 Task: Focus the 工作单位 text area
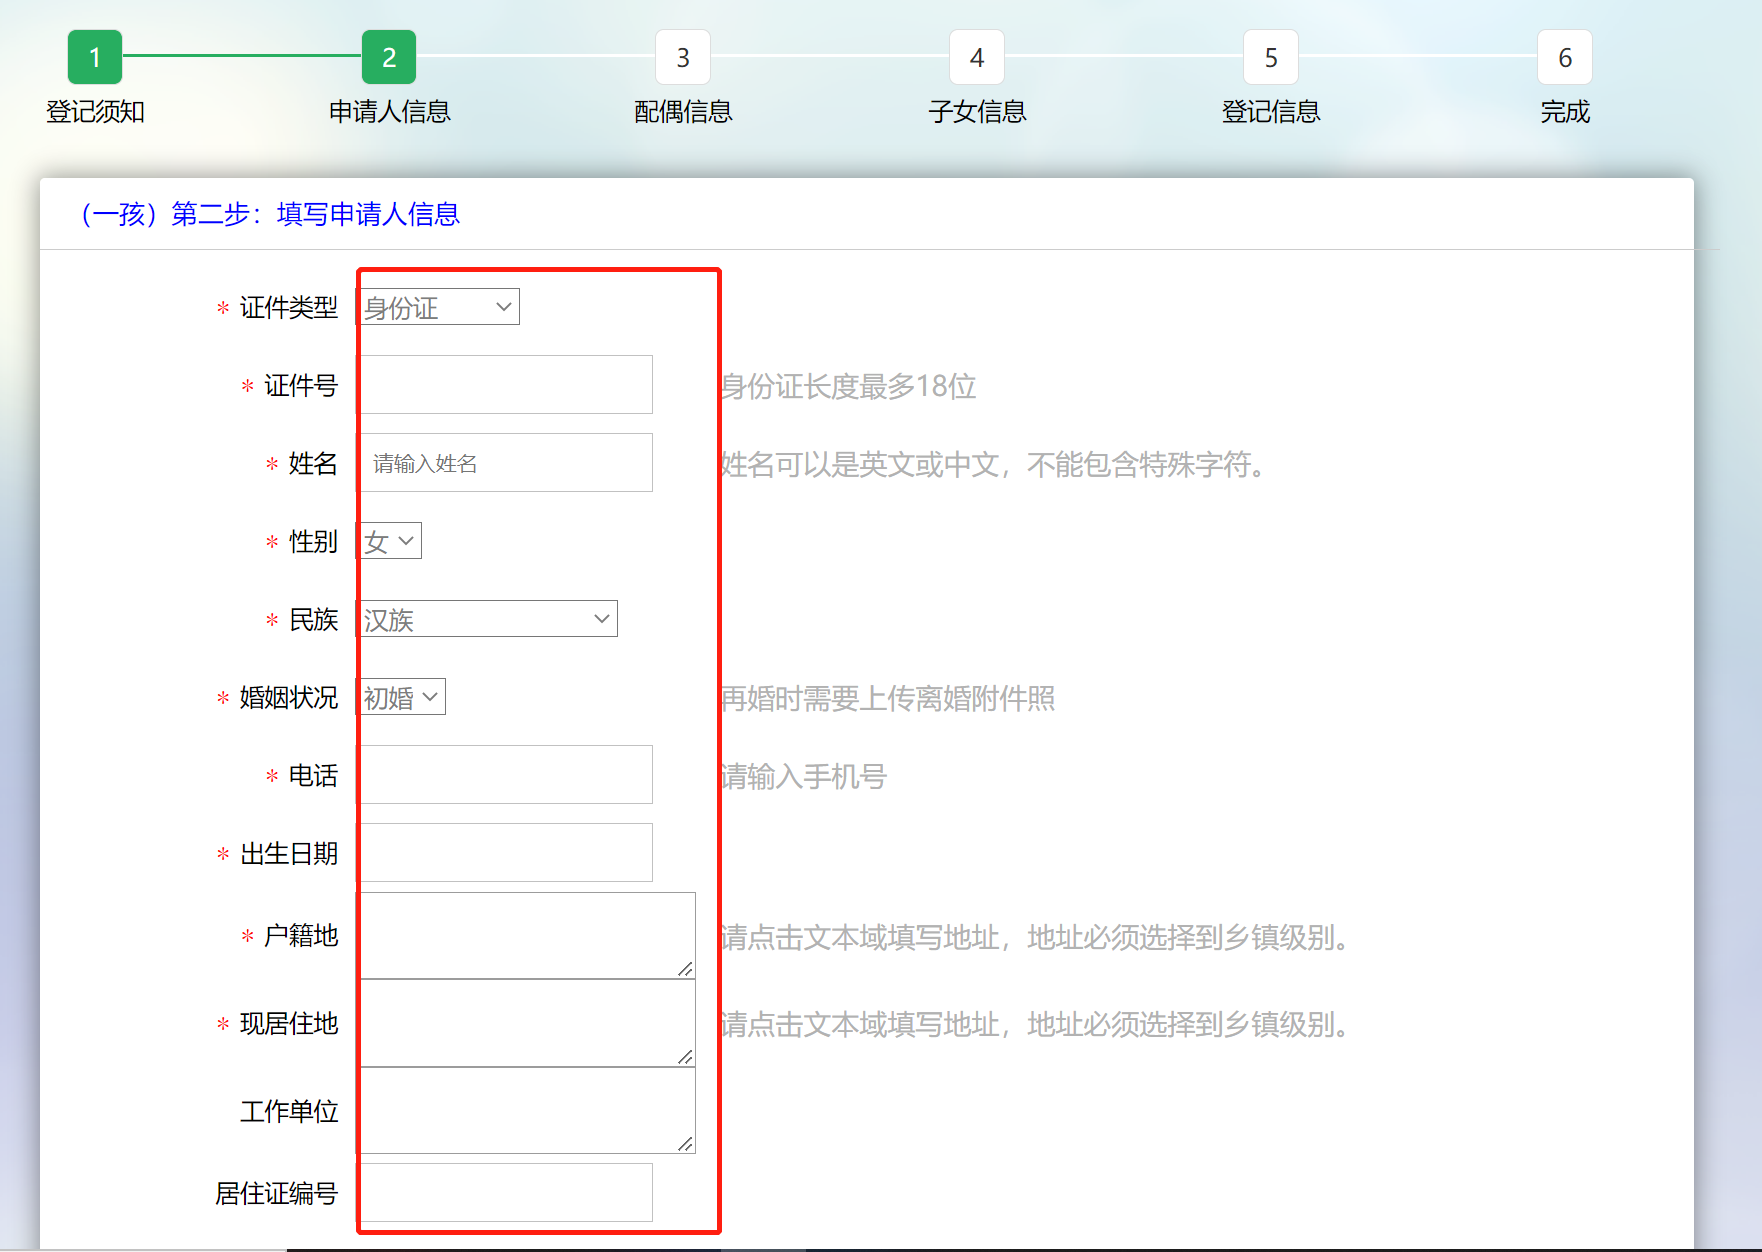(x=527, y=1110)
